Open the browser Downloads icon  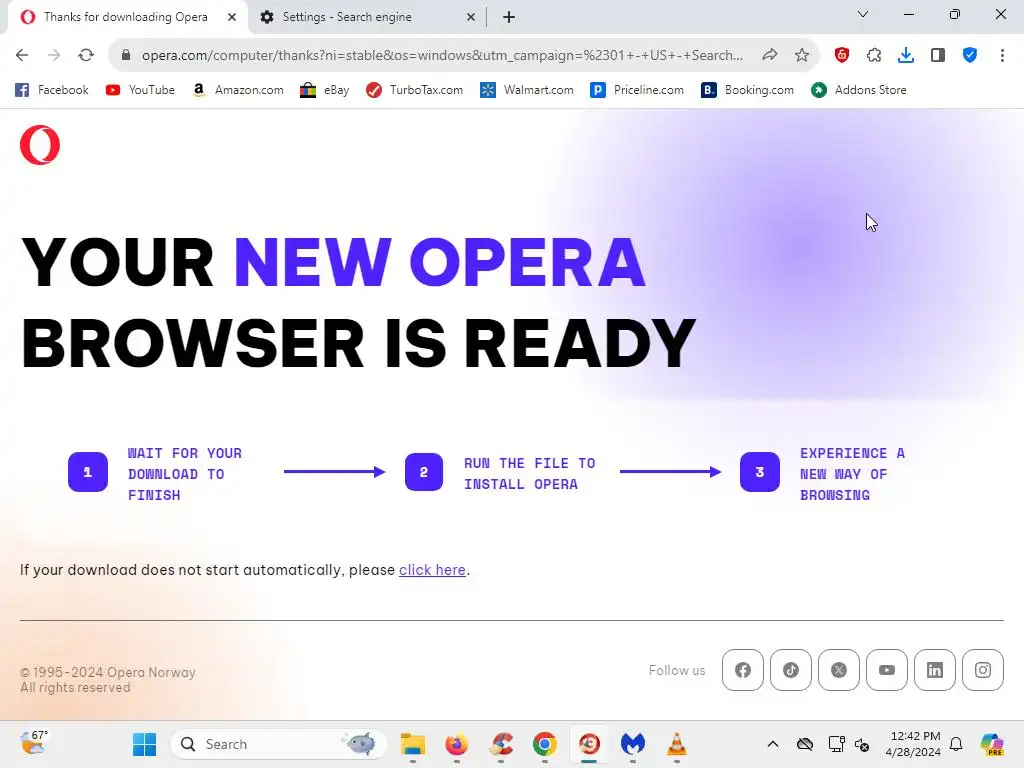[906, 56]
